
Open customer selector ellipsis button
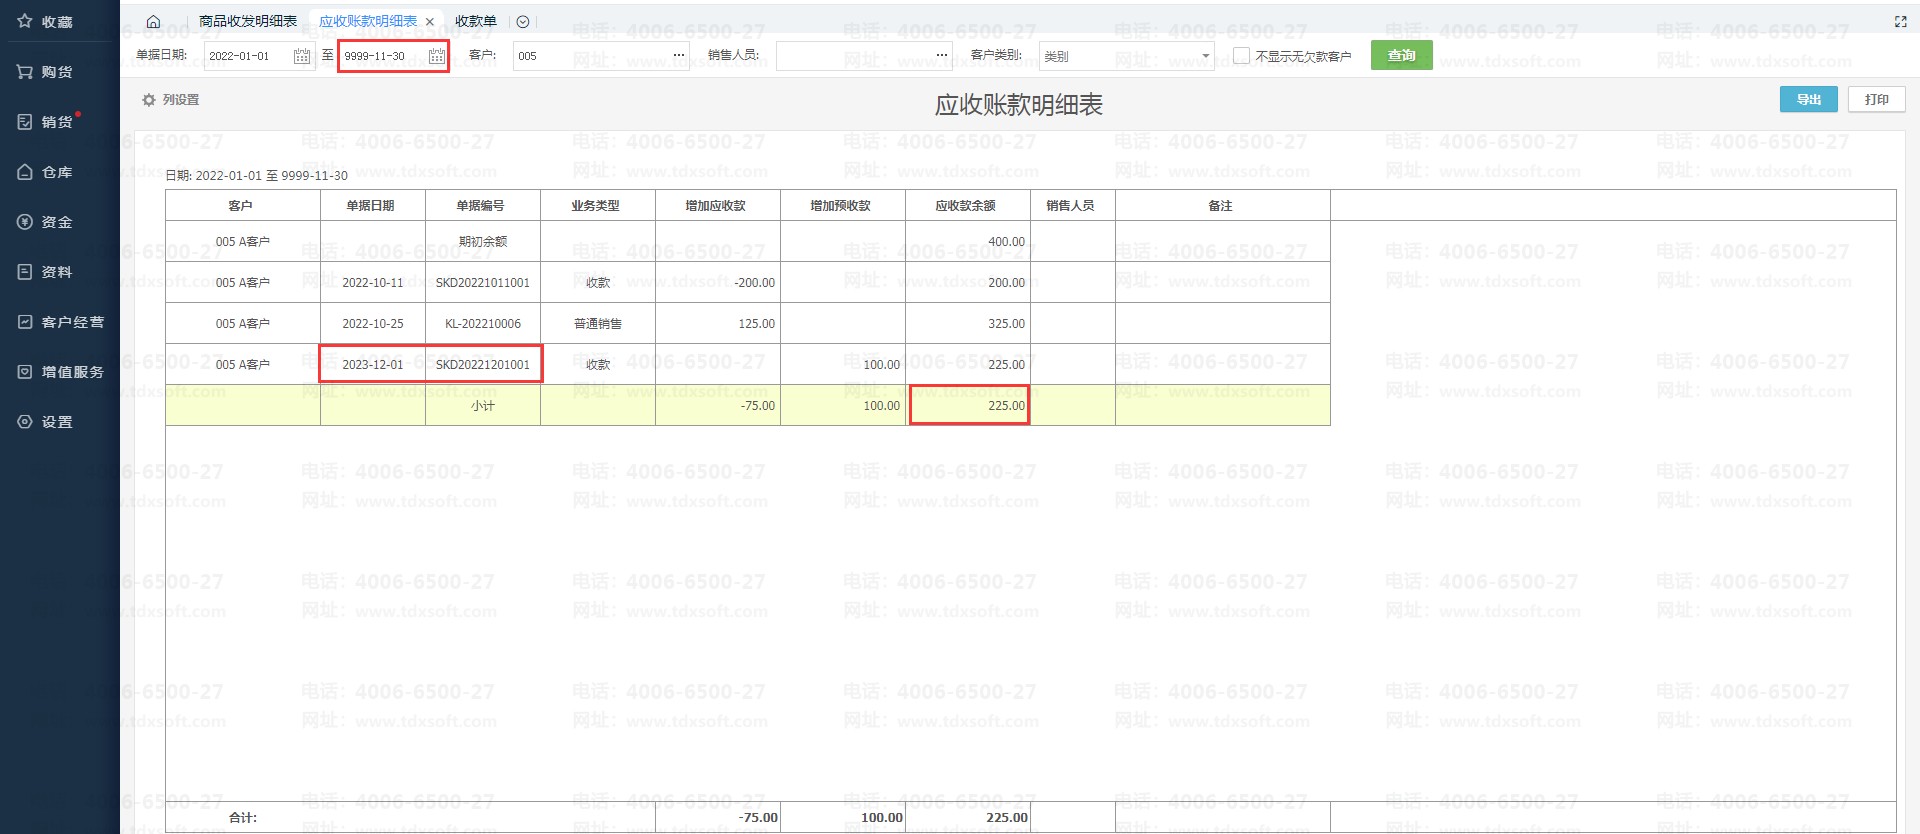(678, 56)
